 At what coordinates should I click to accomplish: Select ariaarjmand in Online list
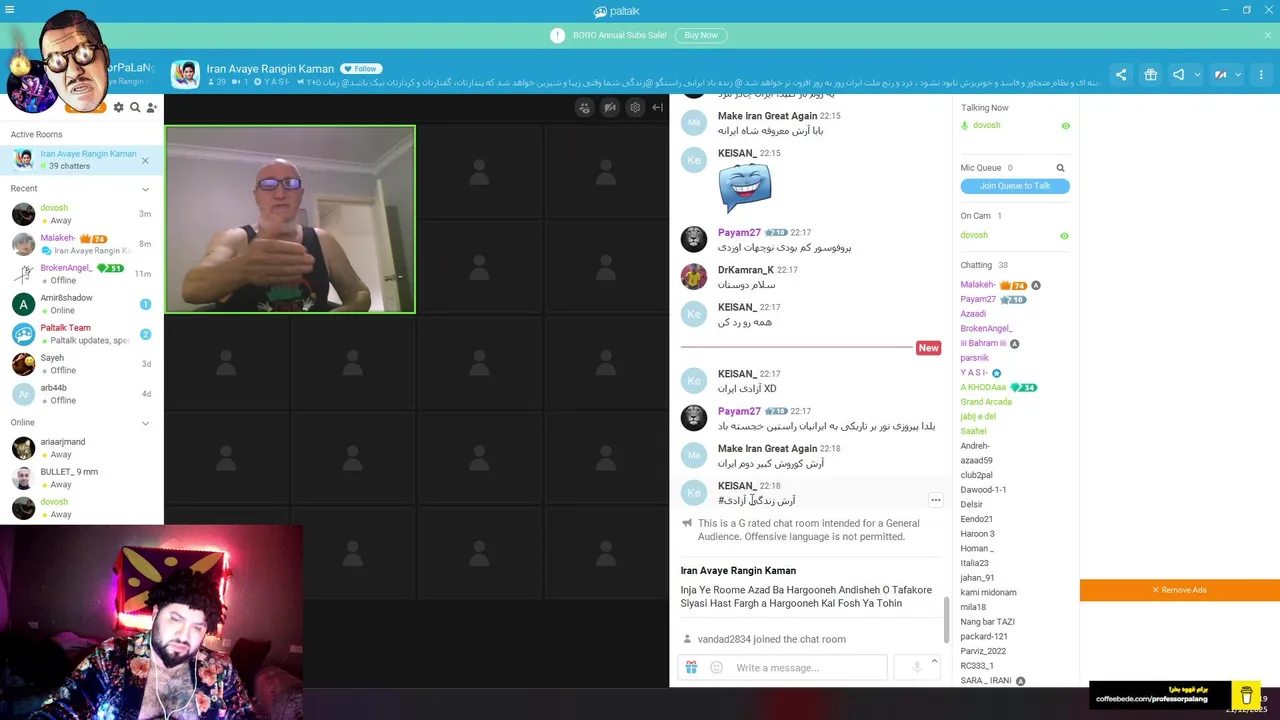pyautogui.click(x=81, y=448)
